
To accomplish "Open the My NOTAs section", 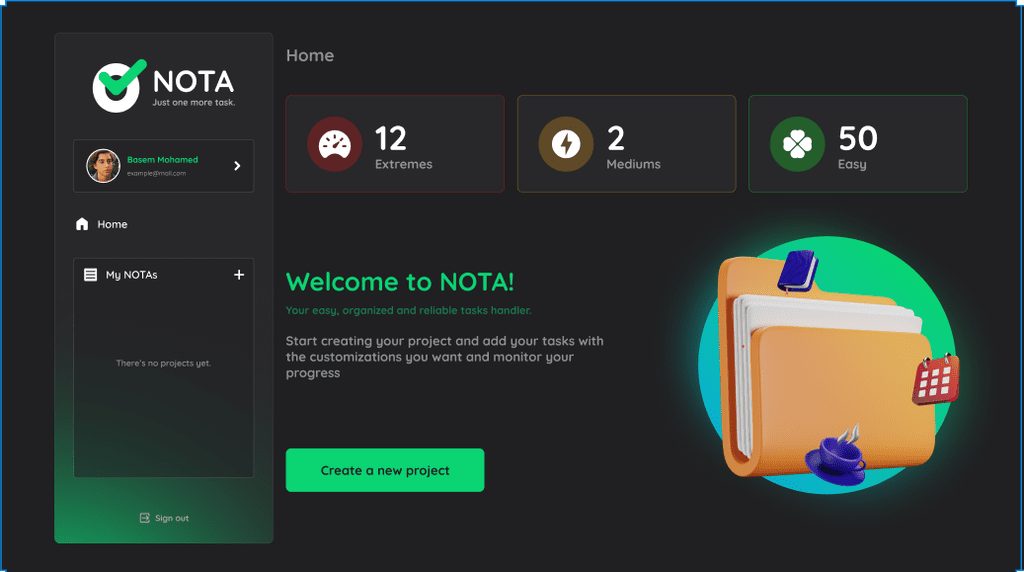I will click(x=132, y=275).
